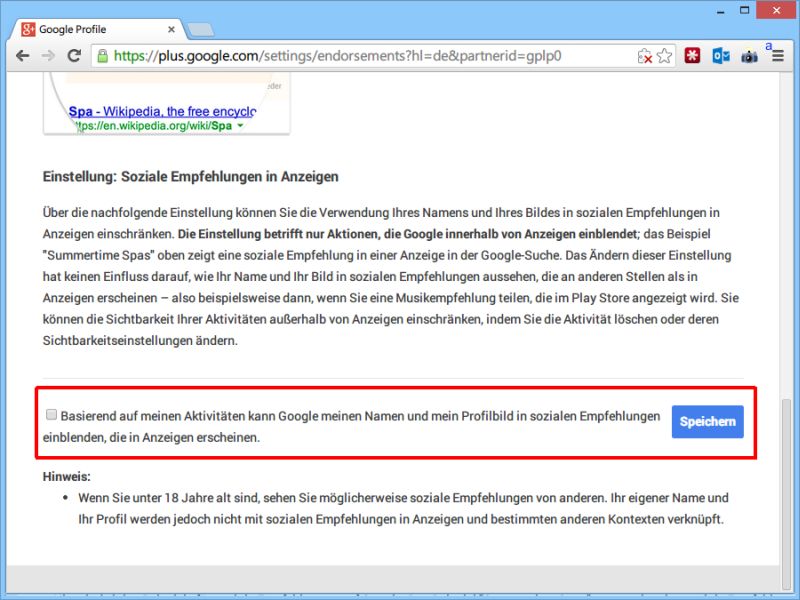Screen dimensions: 800x600
Task: Close the Google Profile tab
Action: 171,30
